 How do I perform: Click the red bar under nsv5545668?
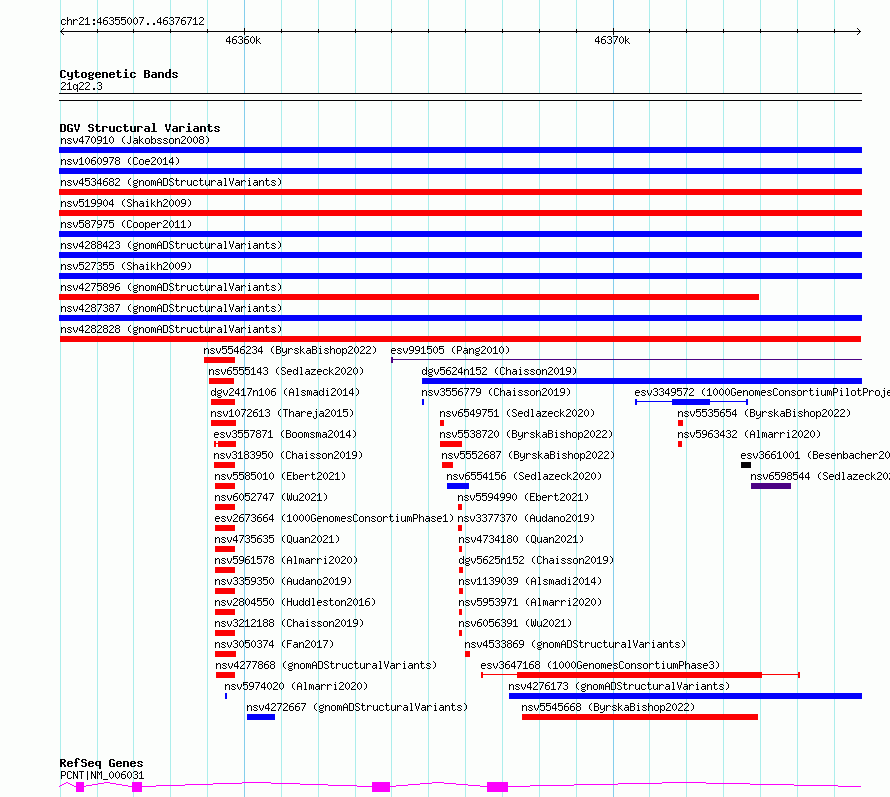tap(640, 717)
